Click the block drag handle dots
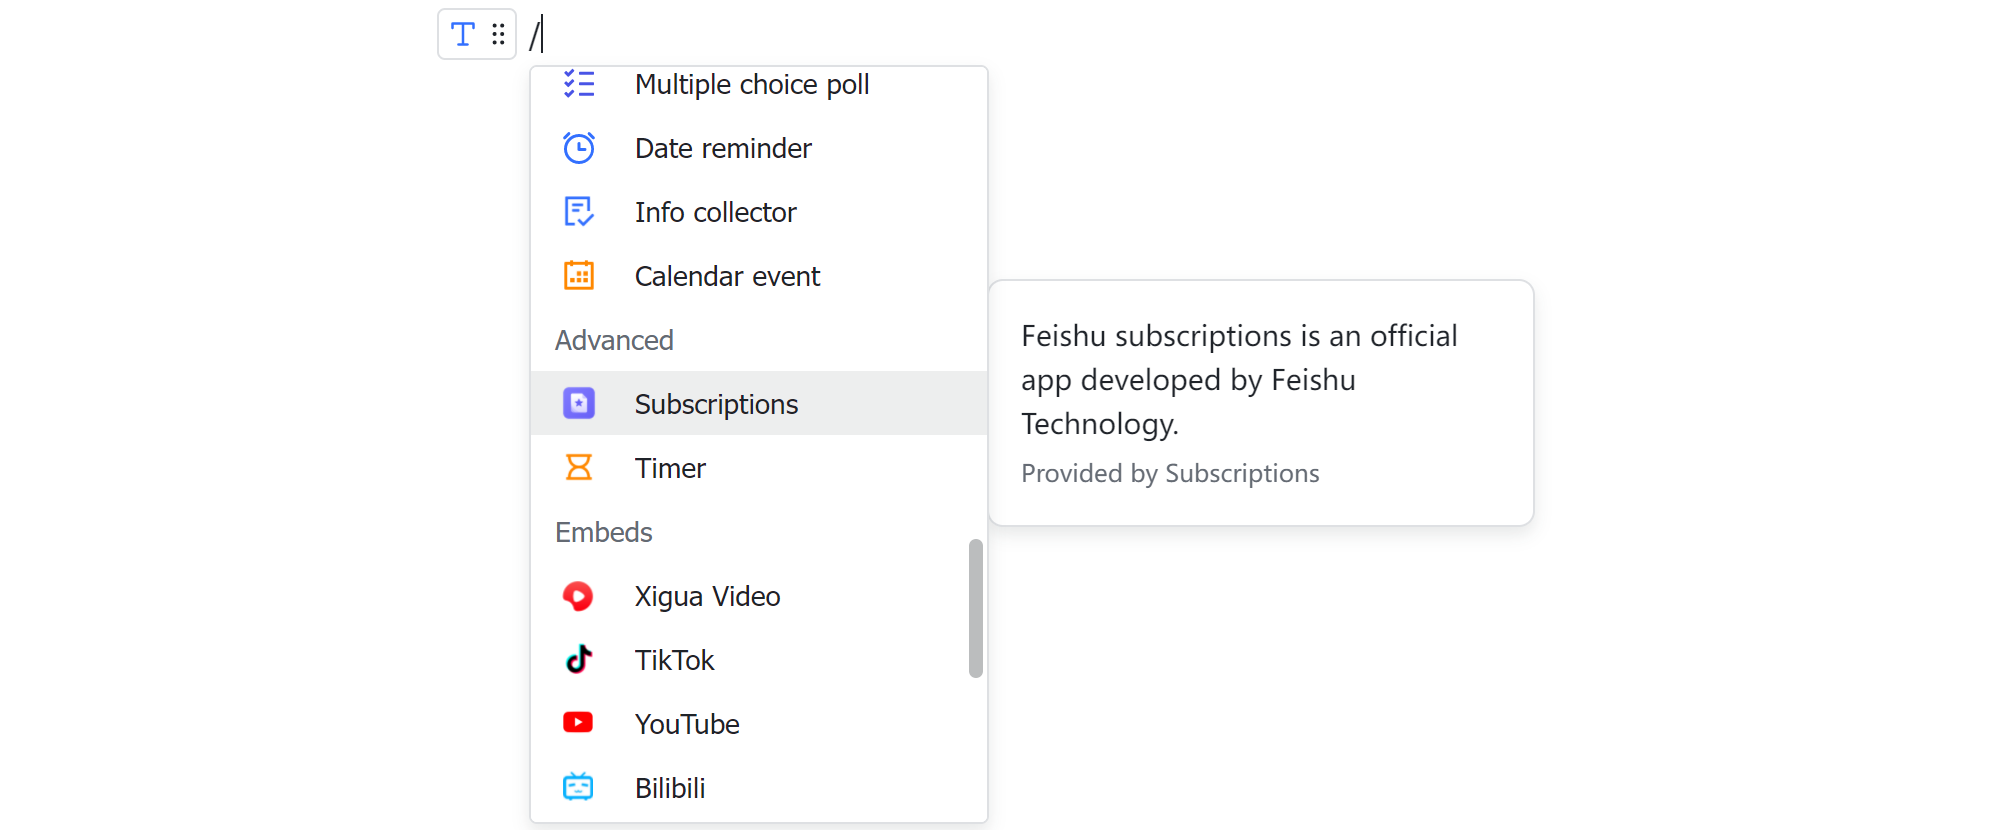This screenshot has width=2004, height=830. pos(497,33)
